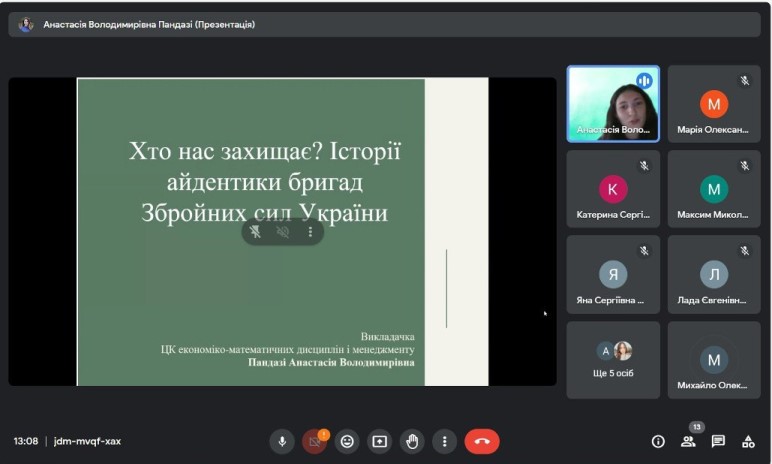The image size is (772, 464).
Task: Click the teal M avatar of Максим
Action: pos(714,189)
